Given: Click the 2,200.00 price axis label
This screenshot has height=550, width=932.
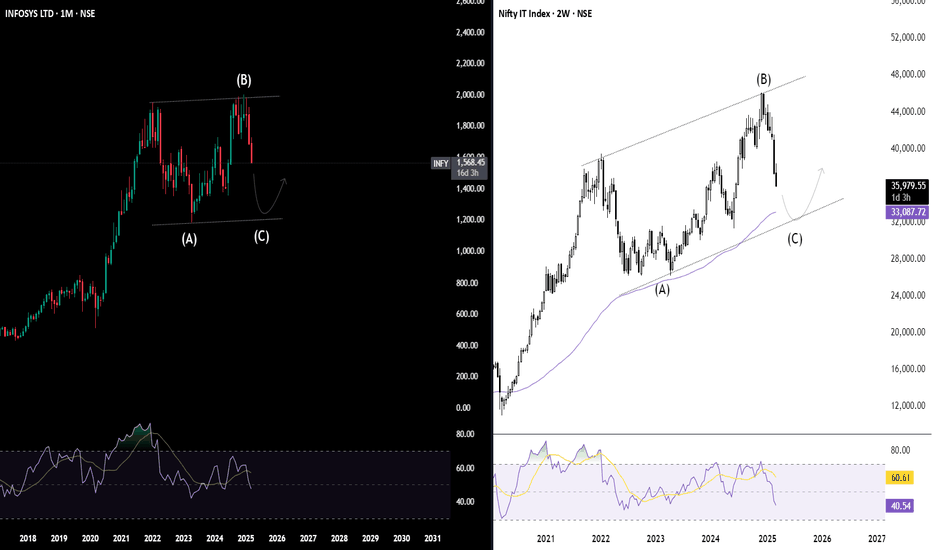Looking at the screenshot, I should (x=470, y=63).
